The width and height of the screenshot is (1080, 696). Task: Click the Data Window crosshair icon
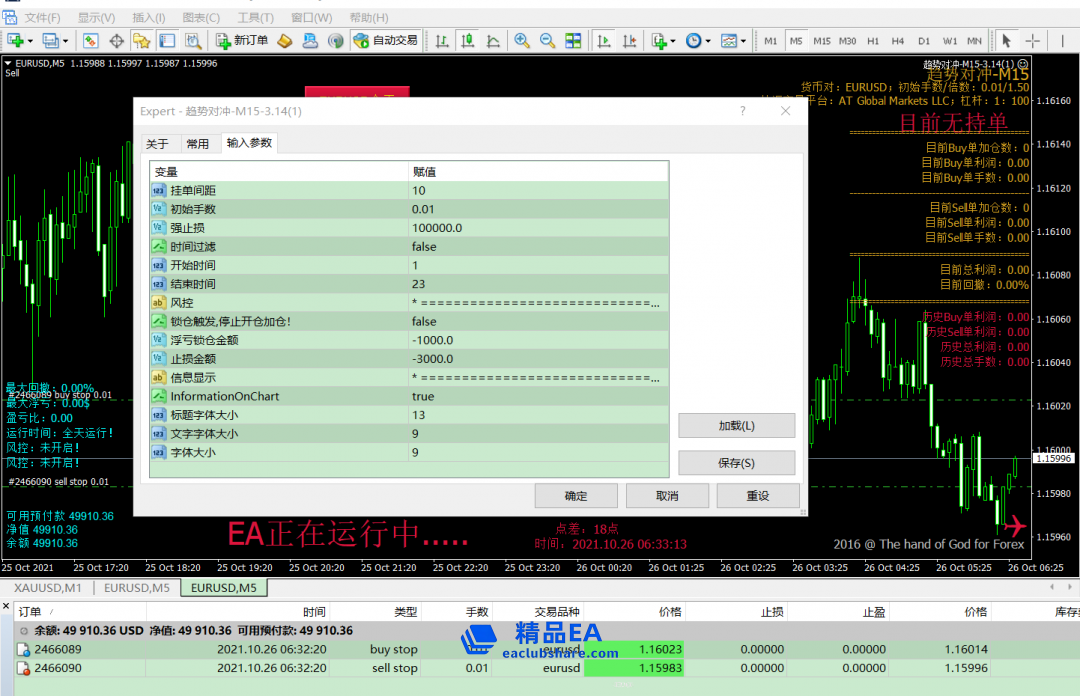(116, 41)
